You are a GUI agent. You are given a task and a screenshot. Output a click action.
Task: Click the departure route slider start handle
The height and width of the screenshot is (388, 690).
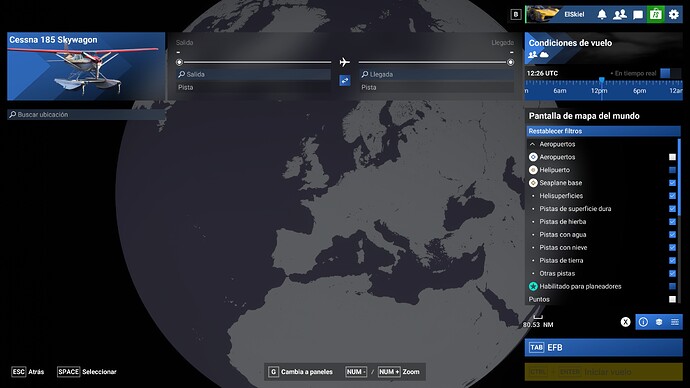[x=179, y=62]
